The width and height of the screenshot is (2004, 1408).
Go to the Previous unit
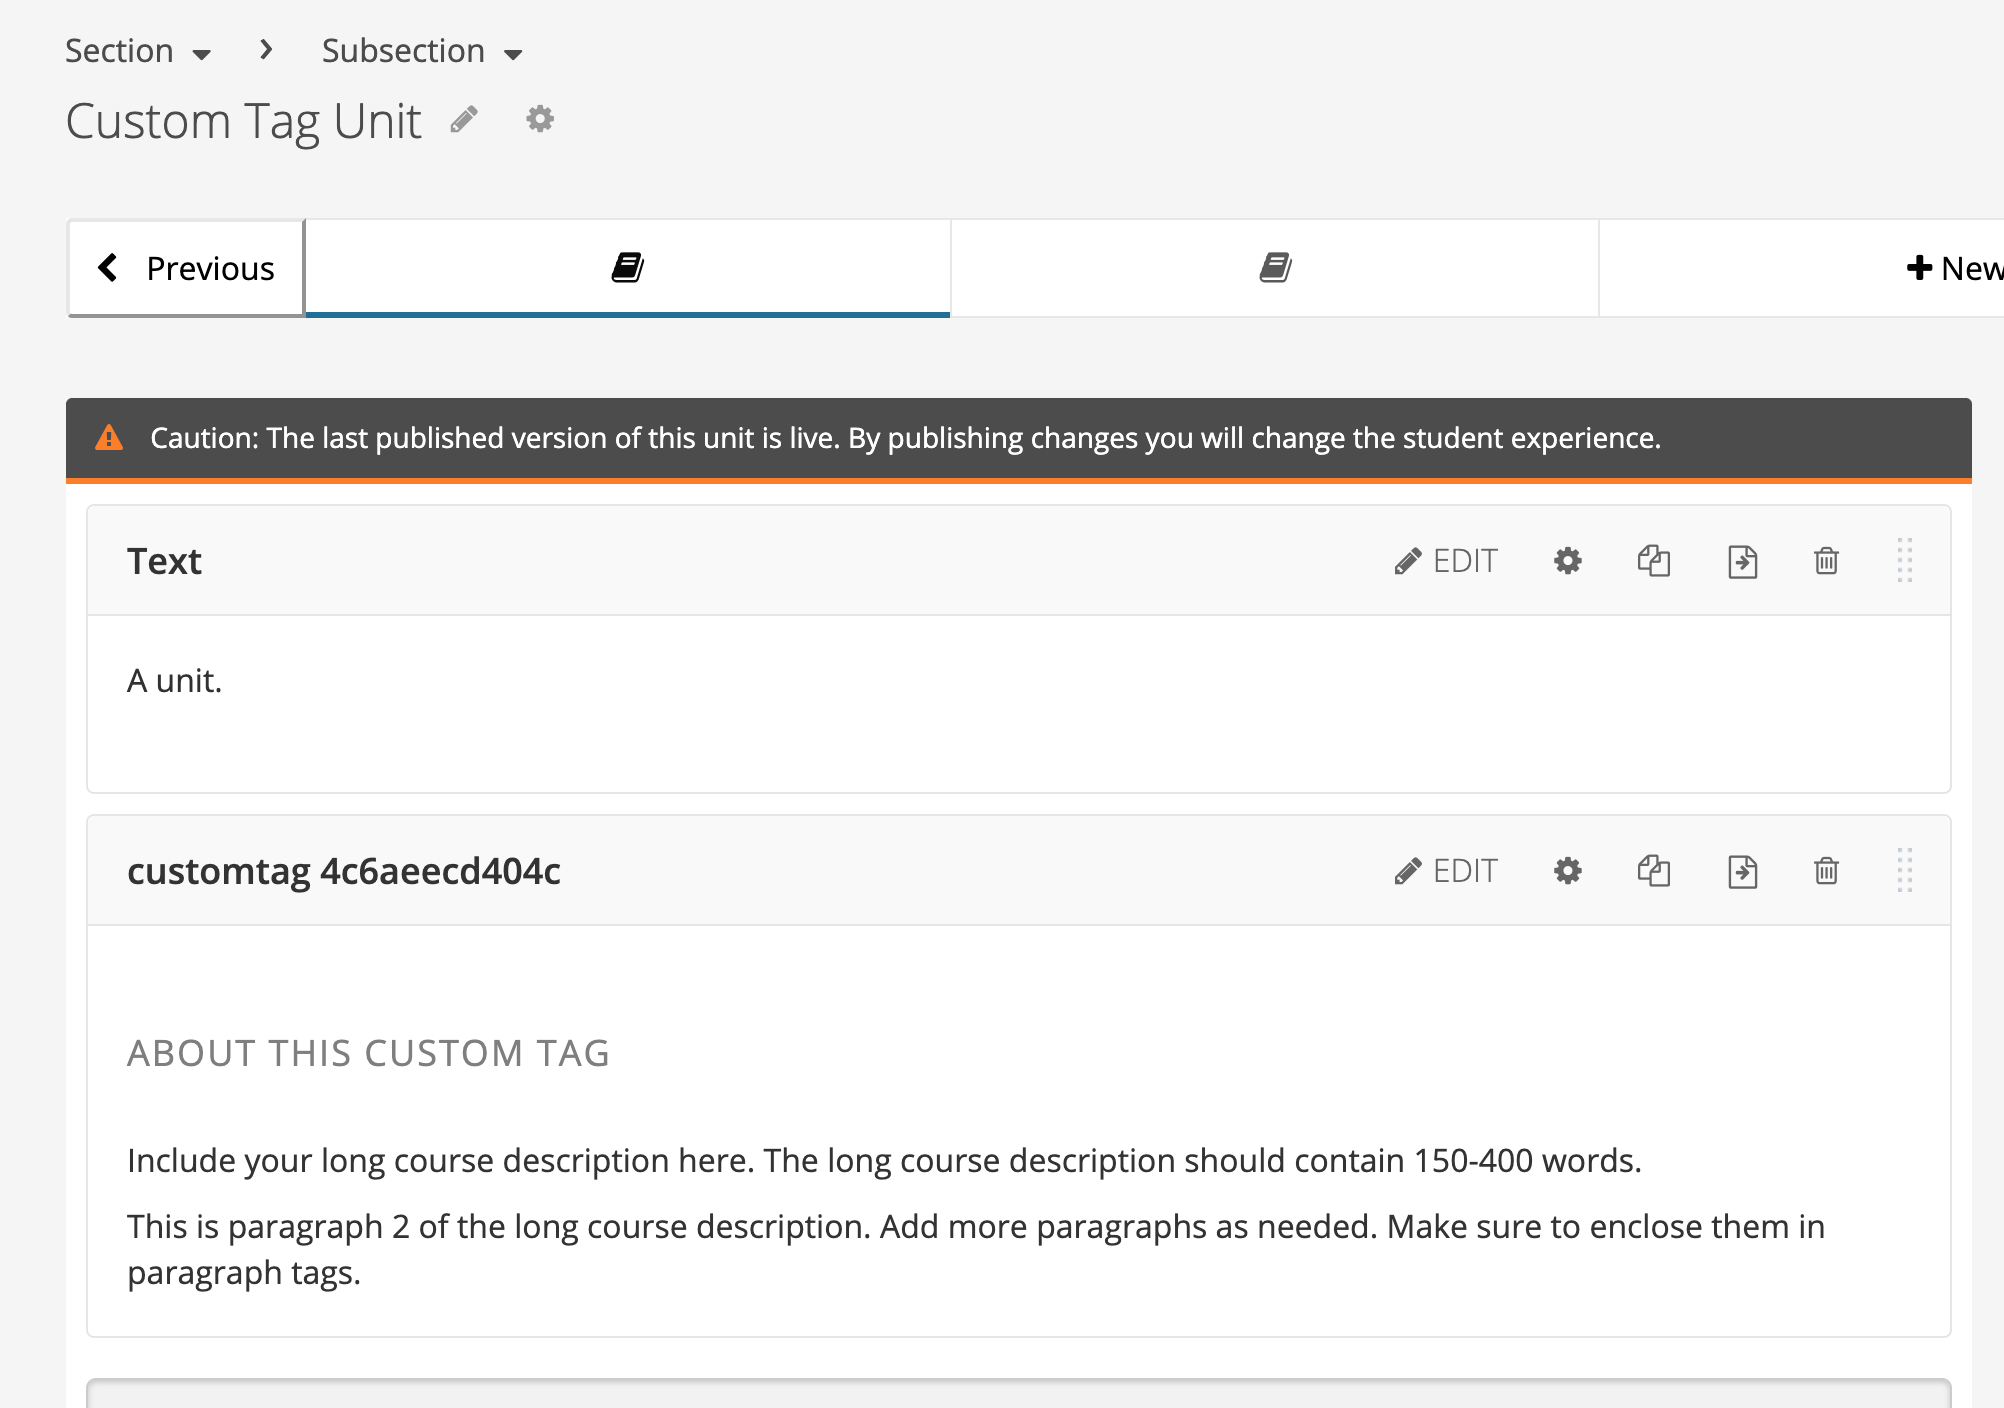[x=186, y=268]
